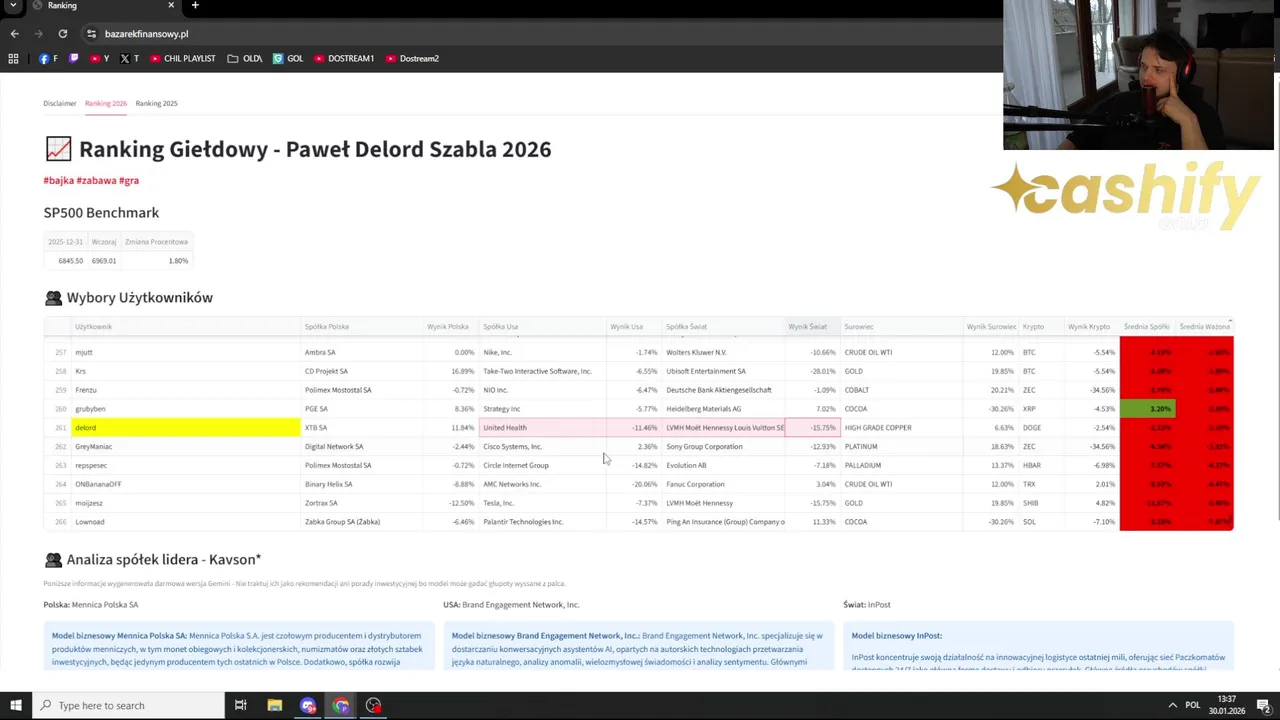Switch to the Ranking 2025 tab
This screenshot has width=1280, height=720.
click(156, 103)
